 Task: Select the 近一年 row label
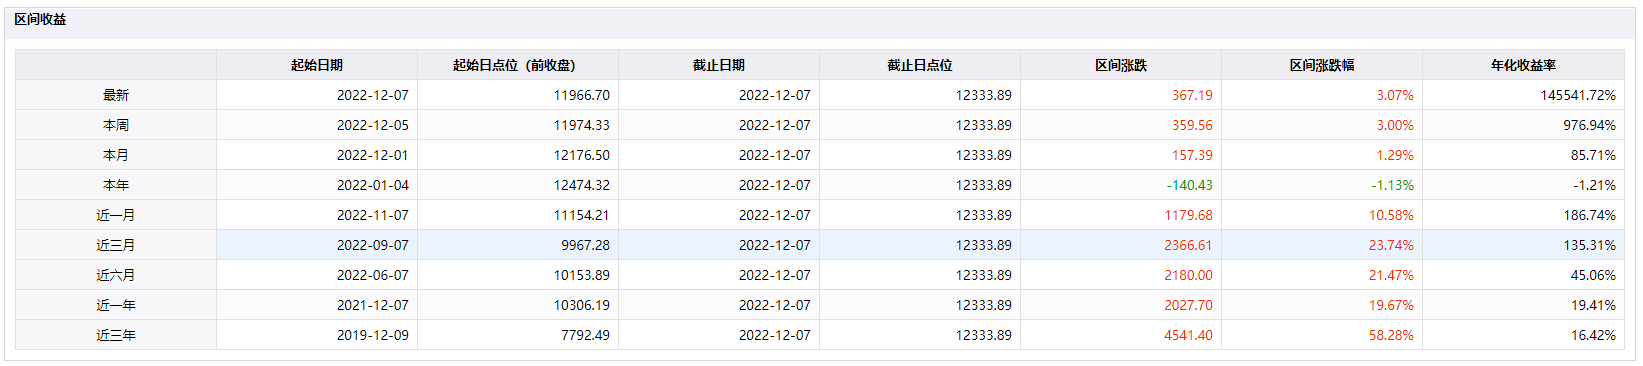[116, 305]
